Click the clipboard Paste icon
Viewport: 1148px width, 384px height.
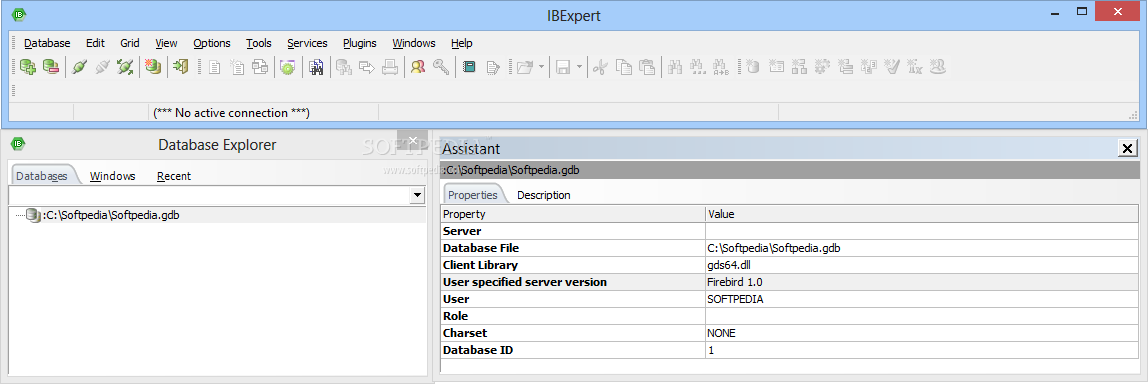(x=647, y=67)
